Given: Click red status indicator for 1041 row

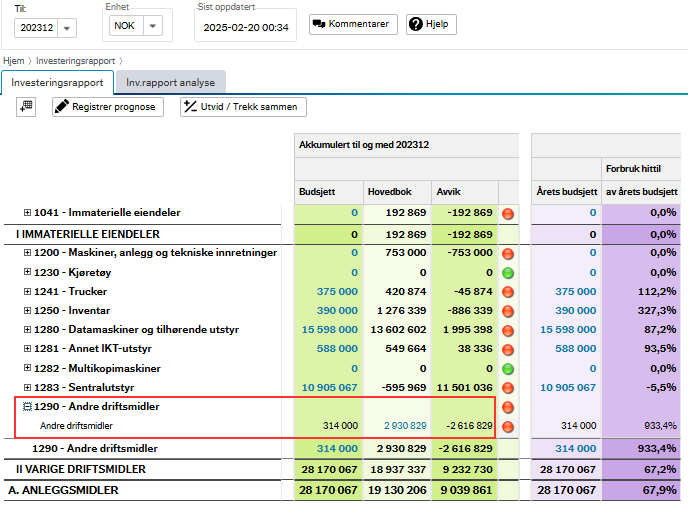Looking at the screenshot, I should [508, 214].
